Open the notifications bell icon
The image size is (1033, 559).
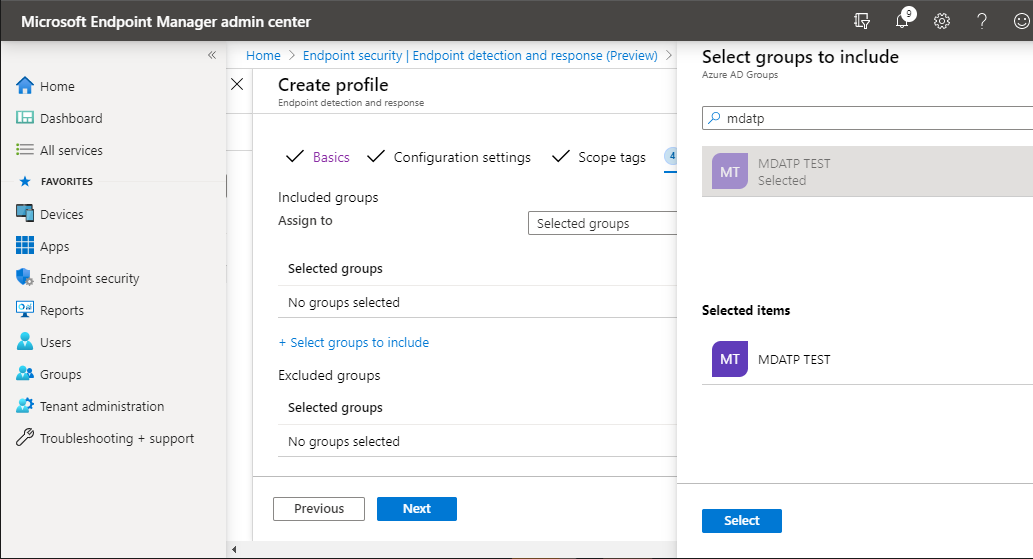pyautogui.click(x=902, y=21)
